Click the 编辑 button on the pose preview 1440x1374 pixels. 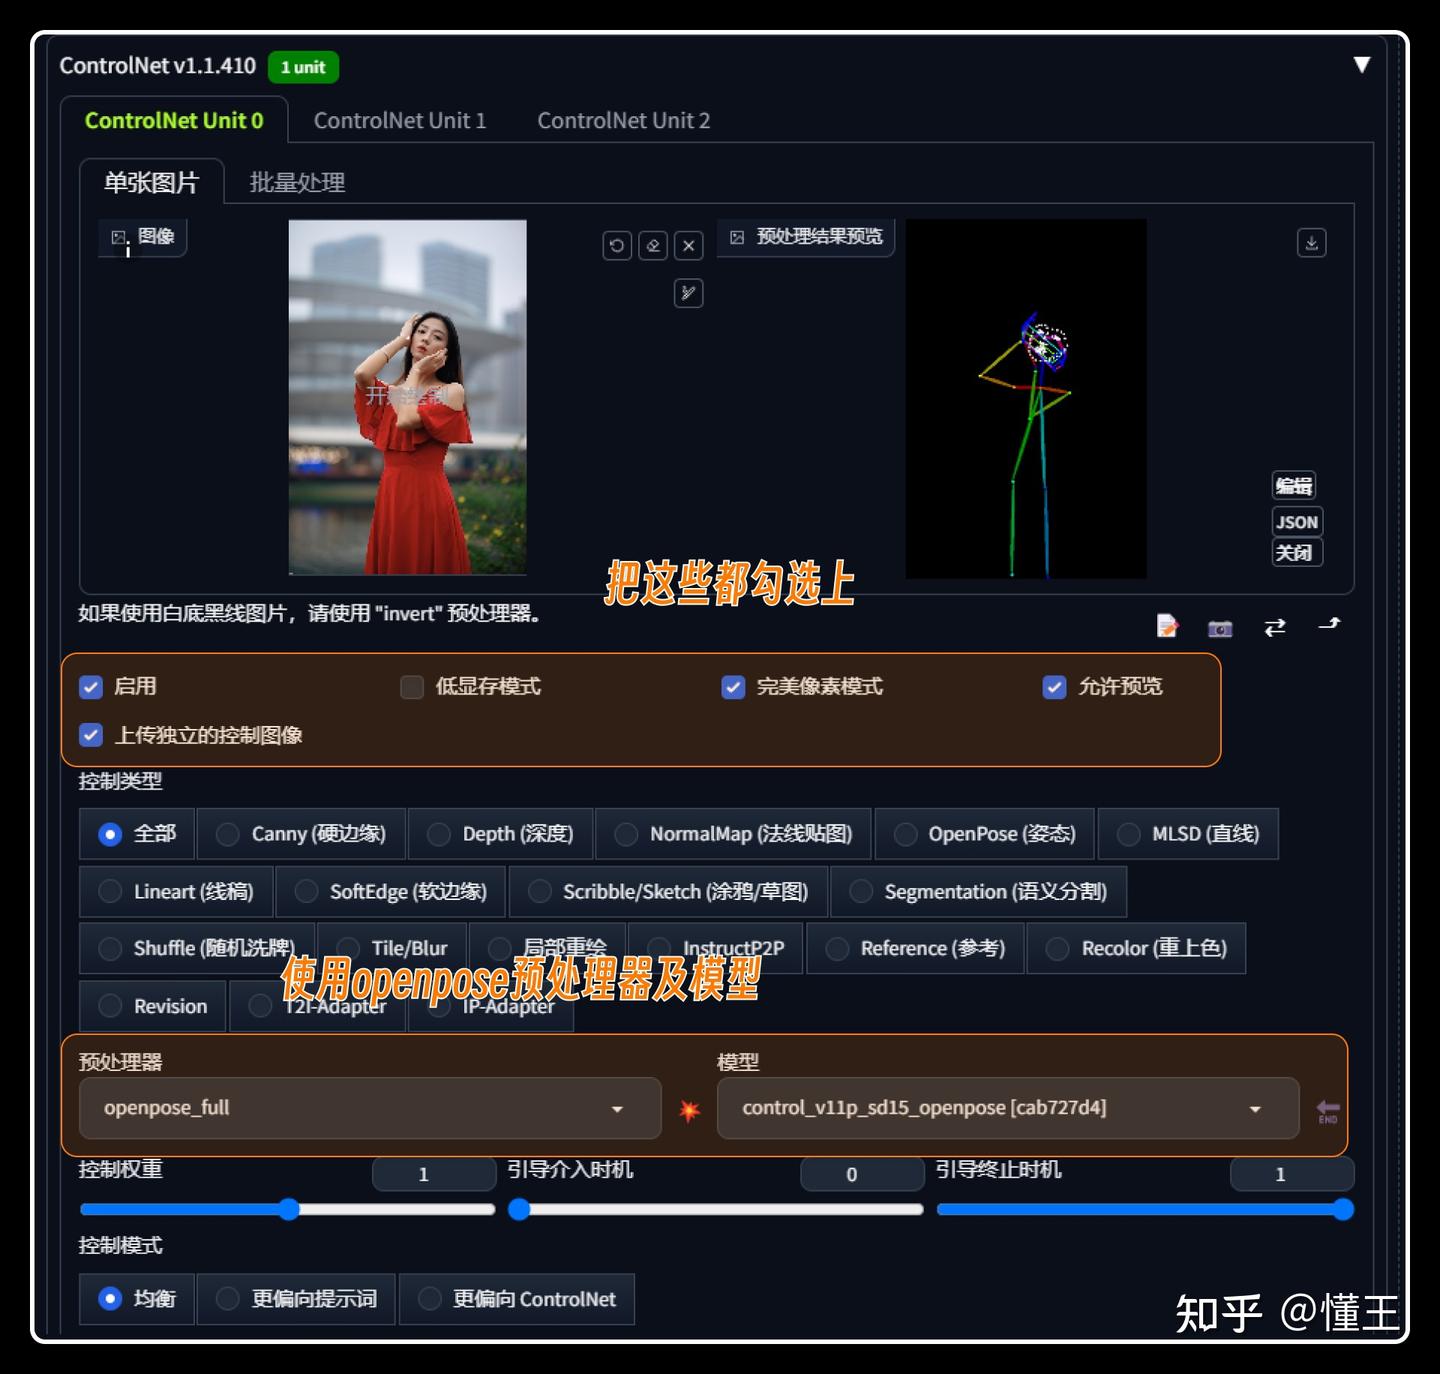click(x=1294, y=485)
